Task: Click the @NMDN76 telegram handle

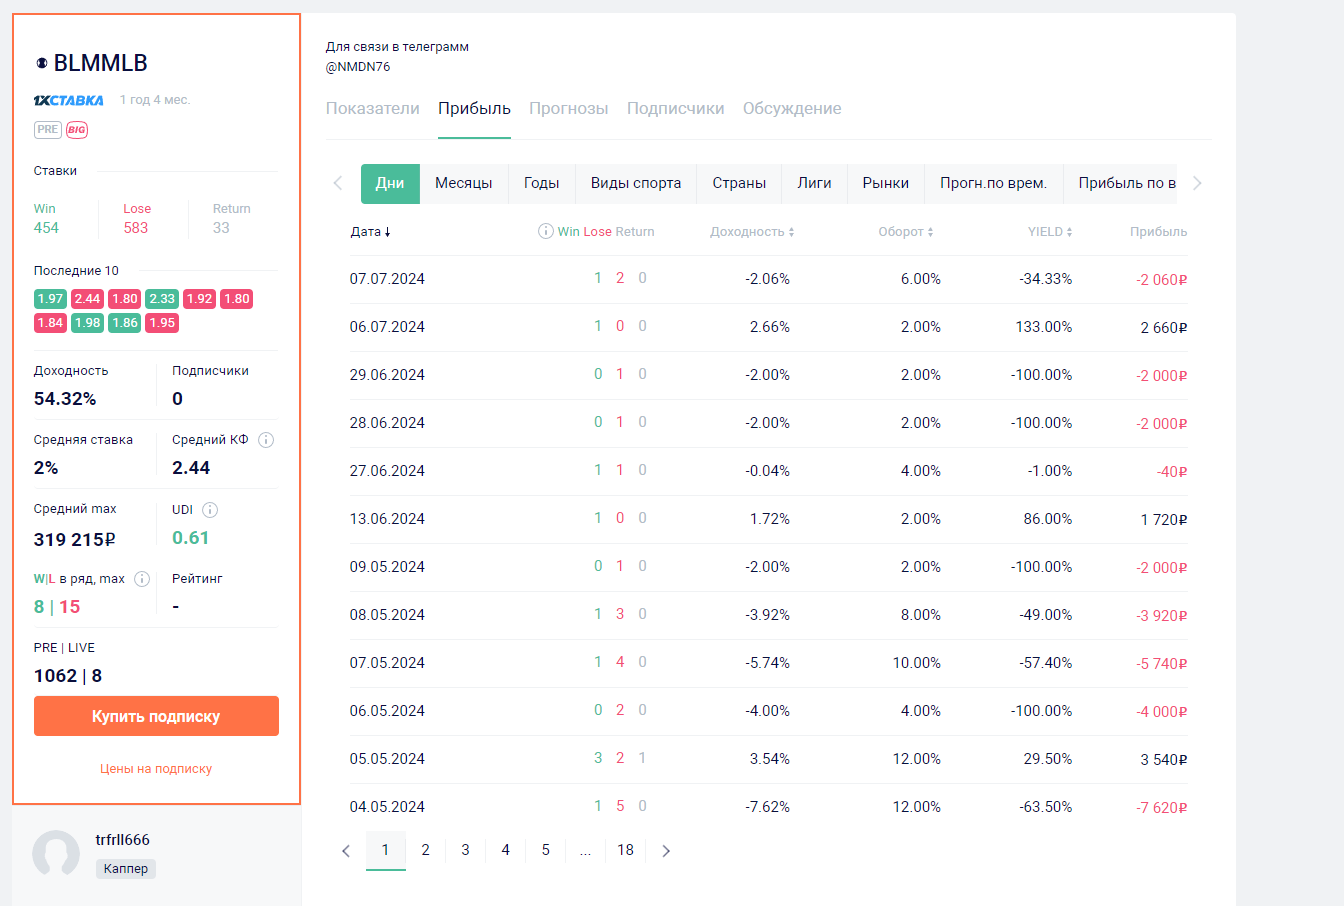Action: (358, 67)
